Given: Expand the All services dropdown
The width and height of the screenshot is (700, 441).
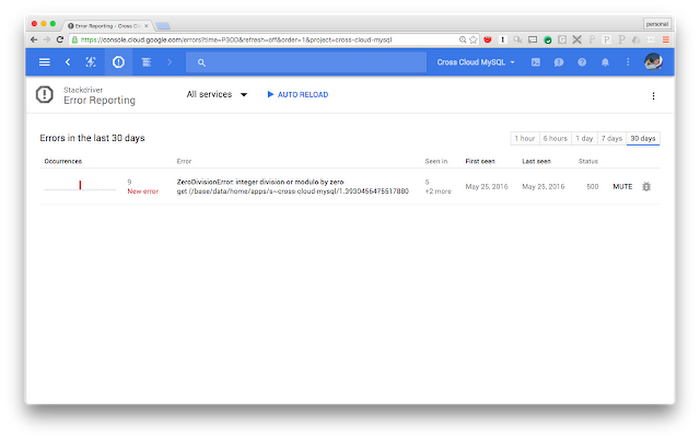Looking at the screenshot, I should [217, 94].
